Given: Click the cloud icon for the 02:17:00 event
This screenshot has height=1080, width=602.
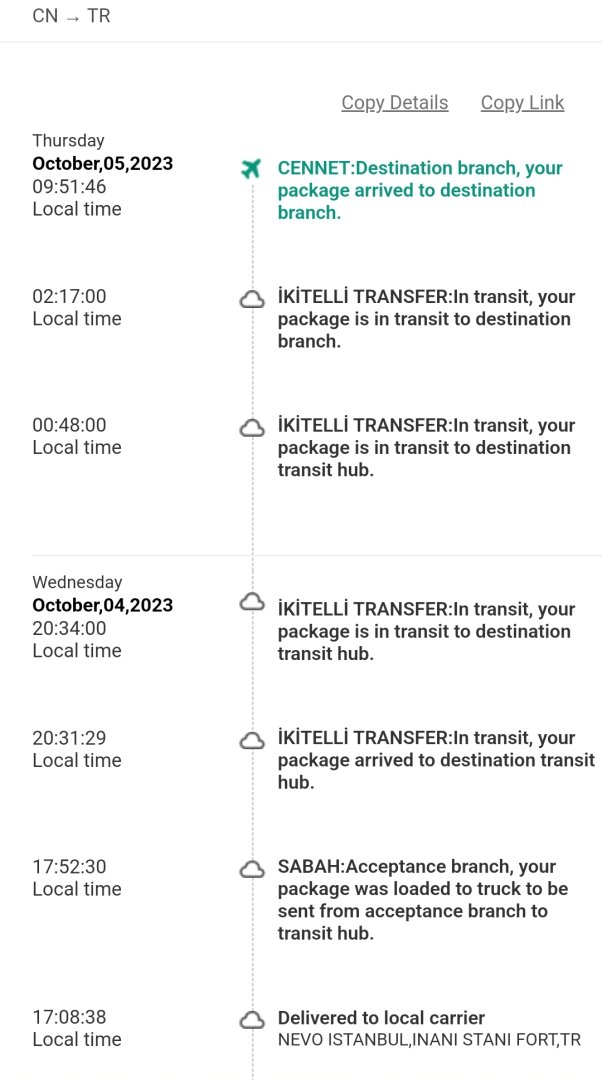Looking at the screenshot, I should pos(252,299).
